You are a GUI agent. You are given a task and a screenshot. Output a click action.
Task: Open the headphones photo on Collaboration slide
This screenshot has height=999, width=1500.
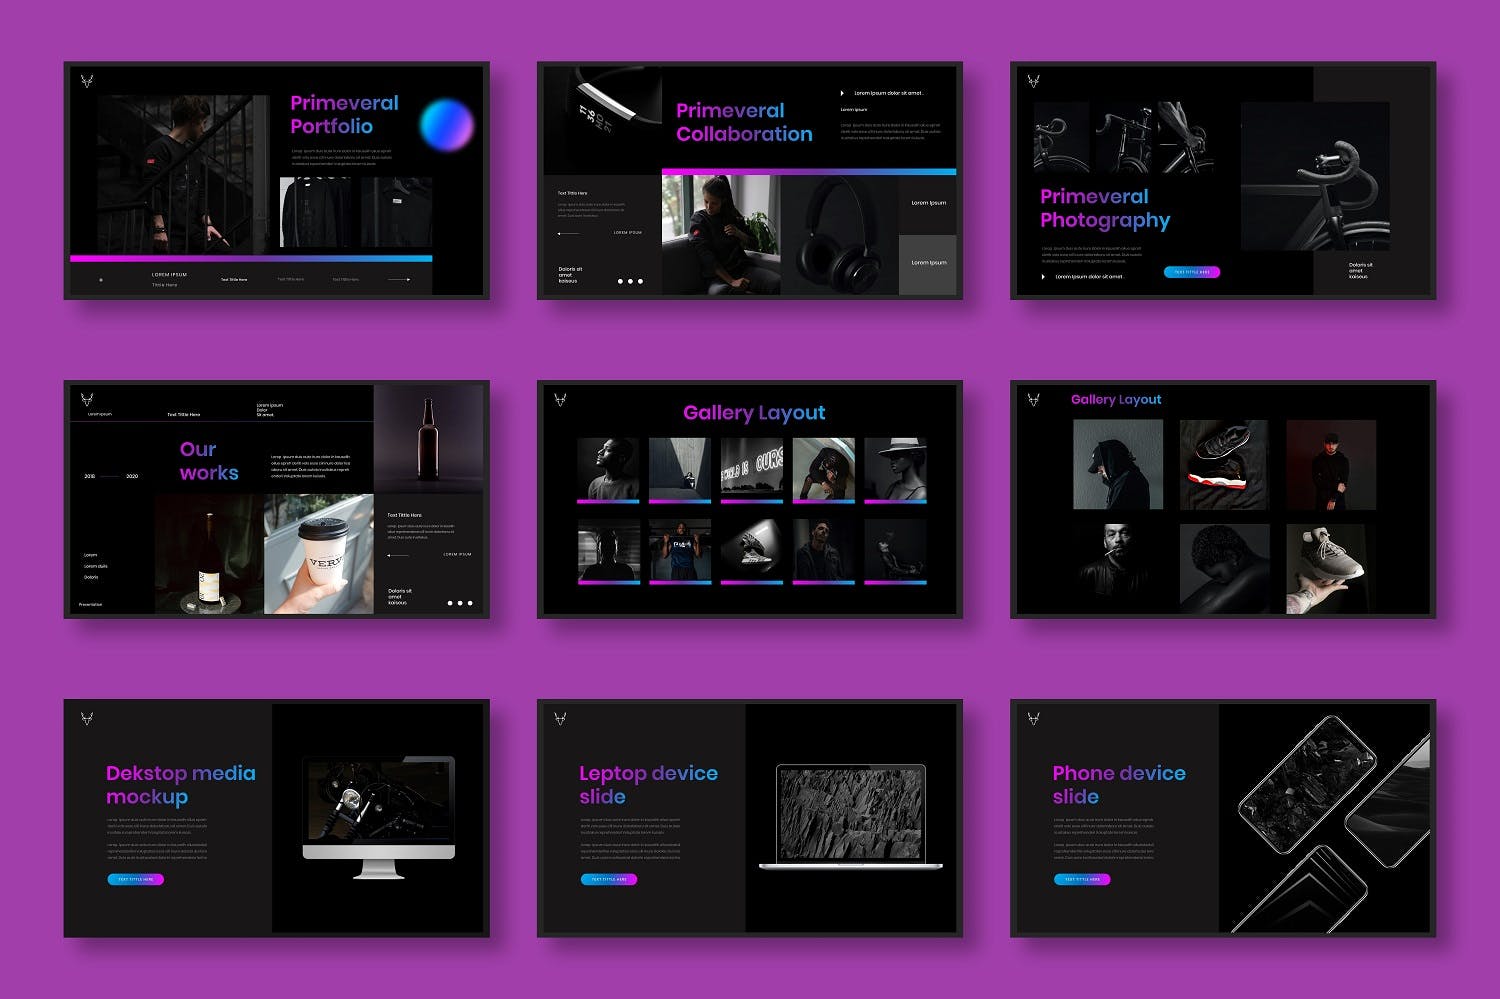839,236
